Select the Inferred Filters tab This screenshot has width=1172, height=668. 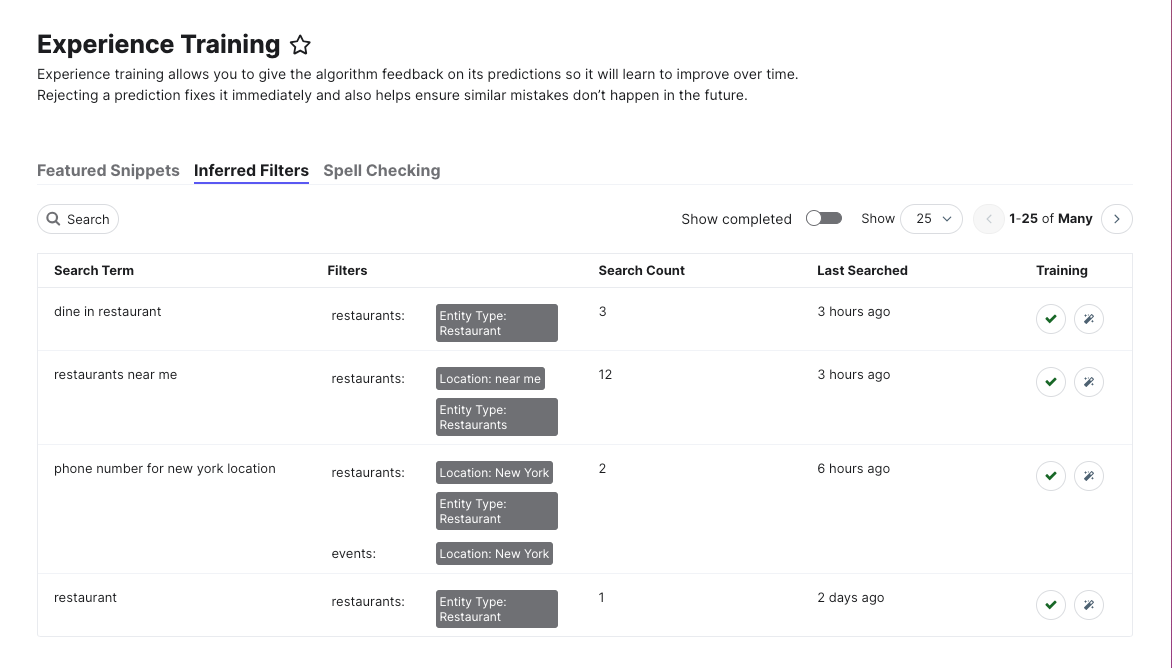pyautogui.click(x=251, y=170)
